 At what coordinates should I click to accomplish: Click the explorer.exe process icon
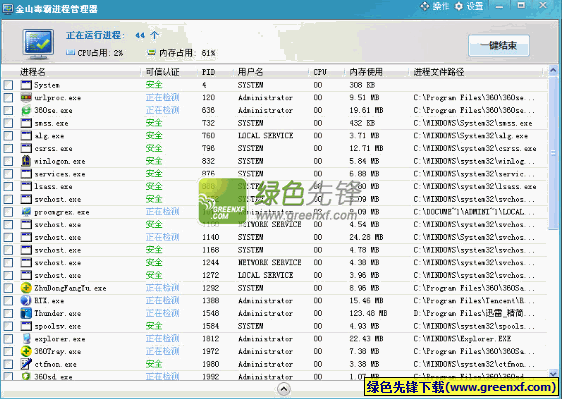[x=26, y=339]
